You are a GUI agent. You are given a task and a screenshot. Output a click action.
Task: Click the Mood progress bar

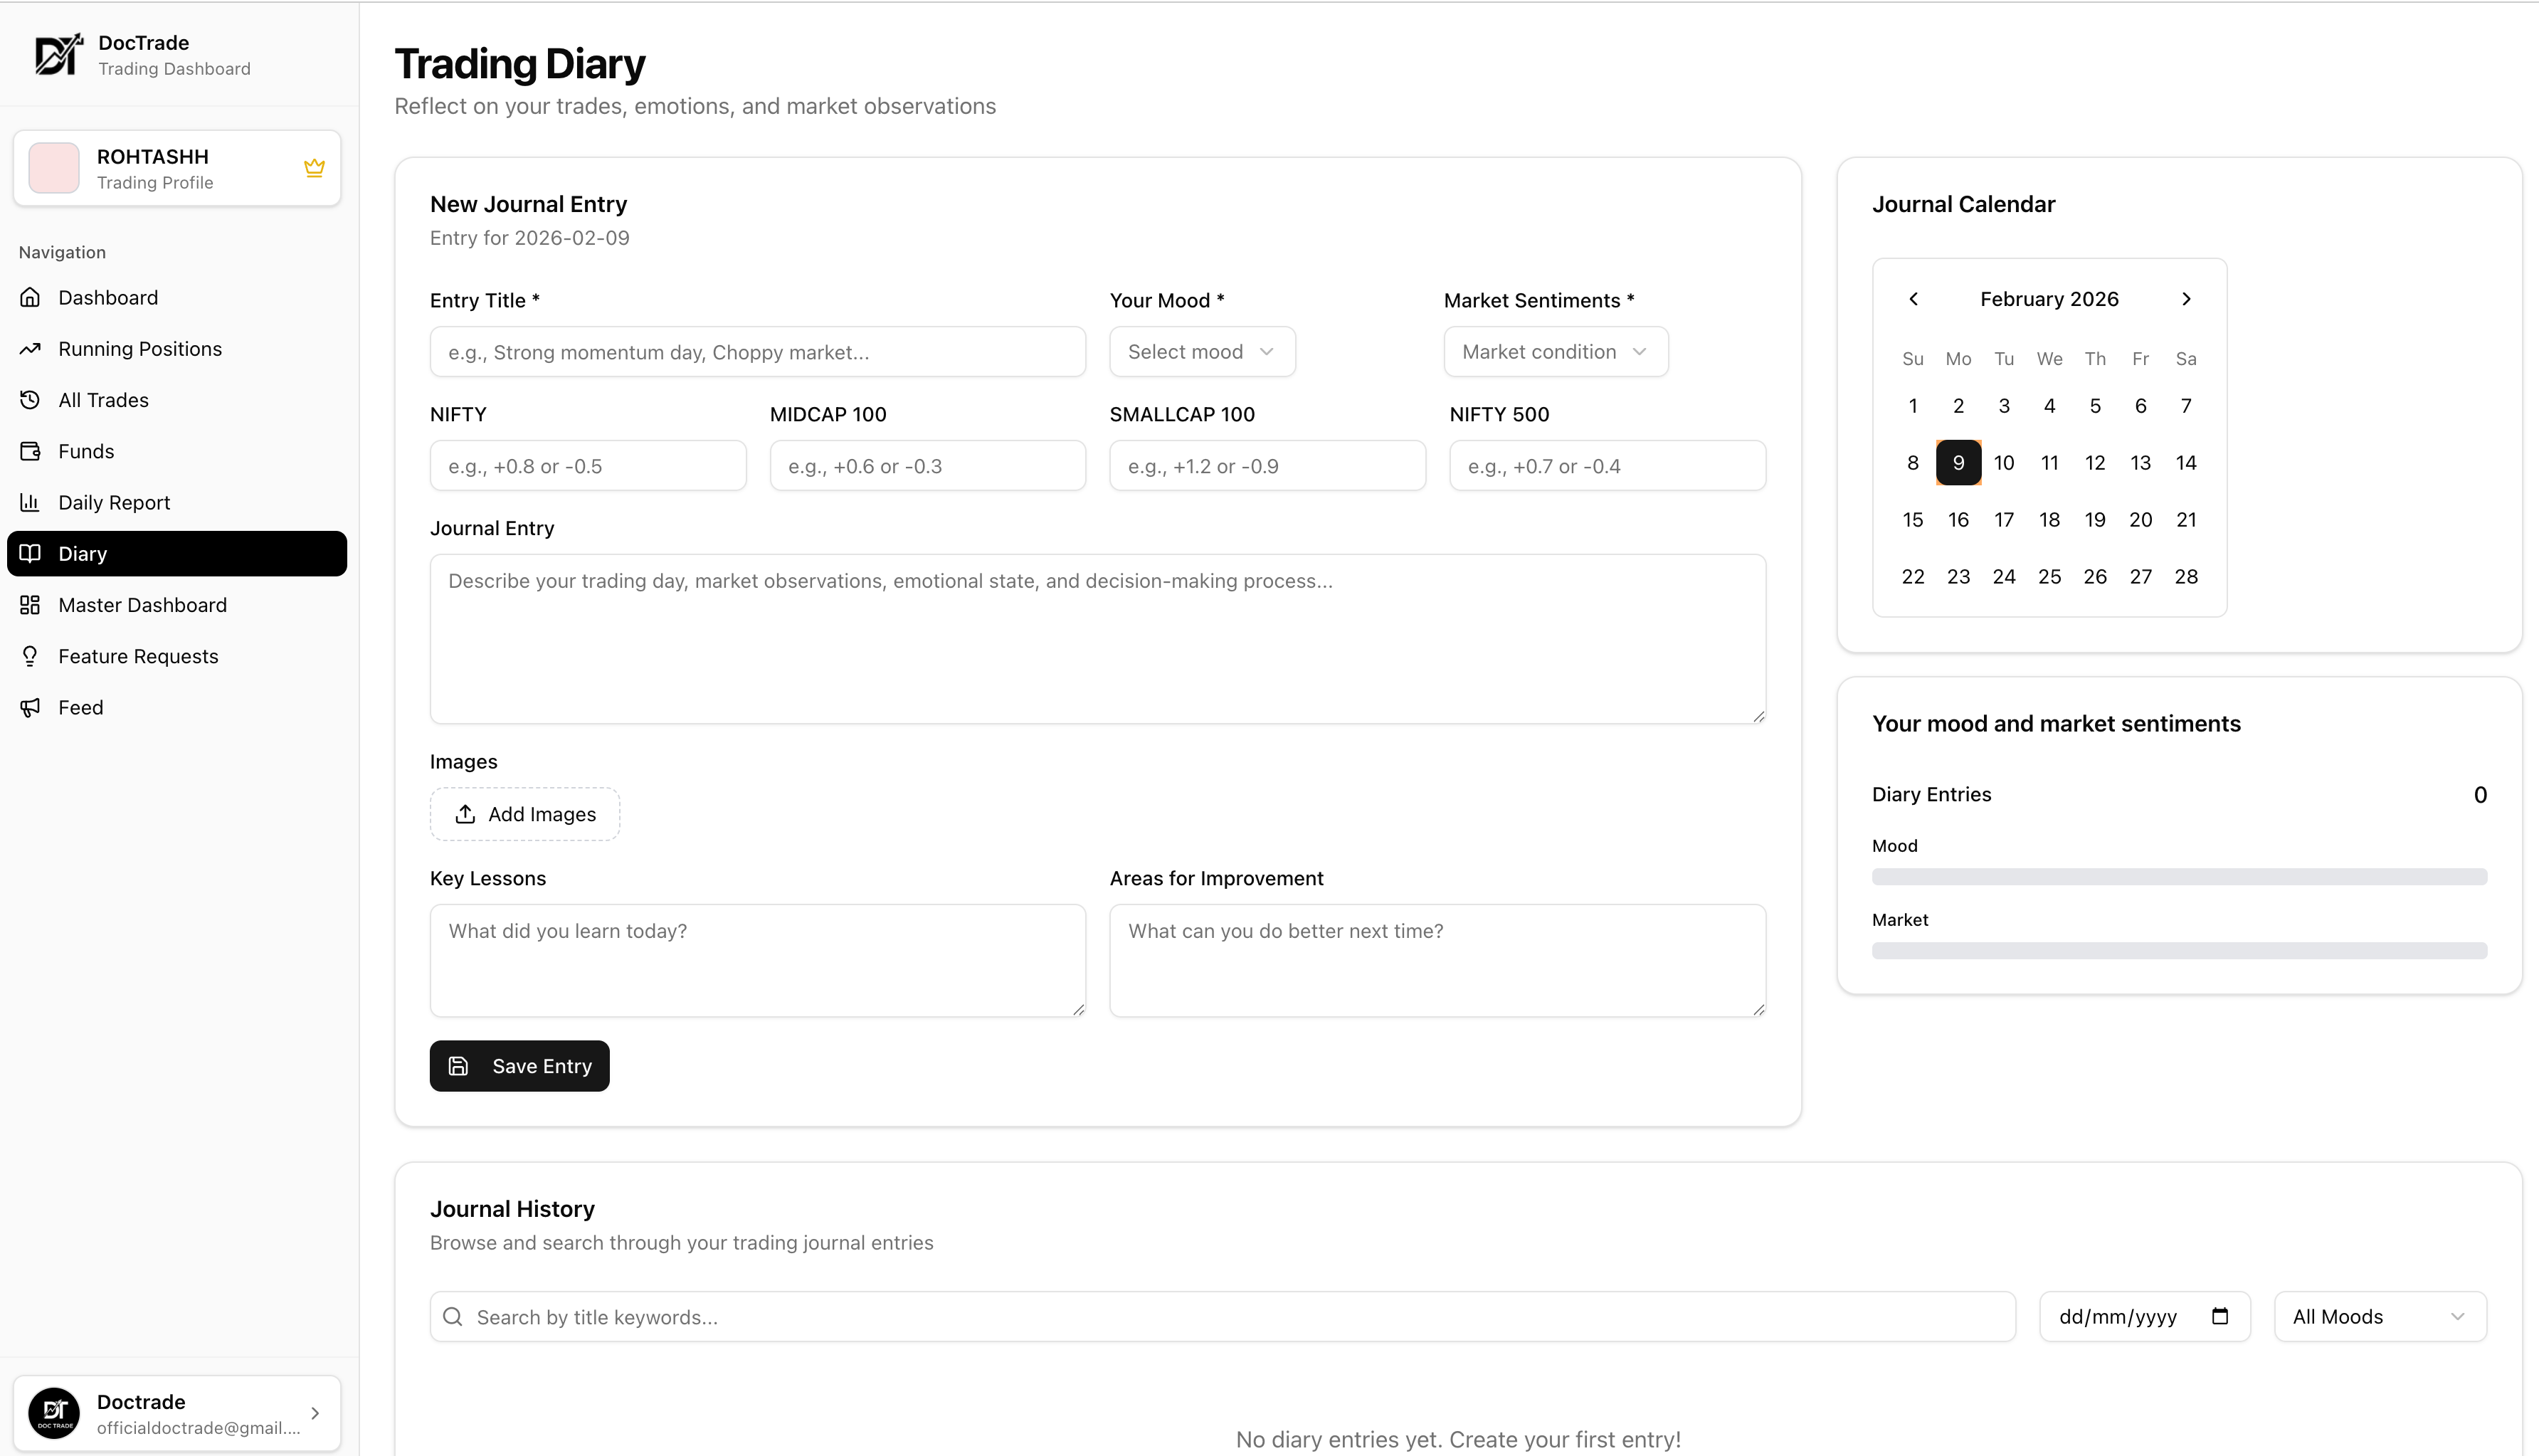(x=2179, y=877)
